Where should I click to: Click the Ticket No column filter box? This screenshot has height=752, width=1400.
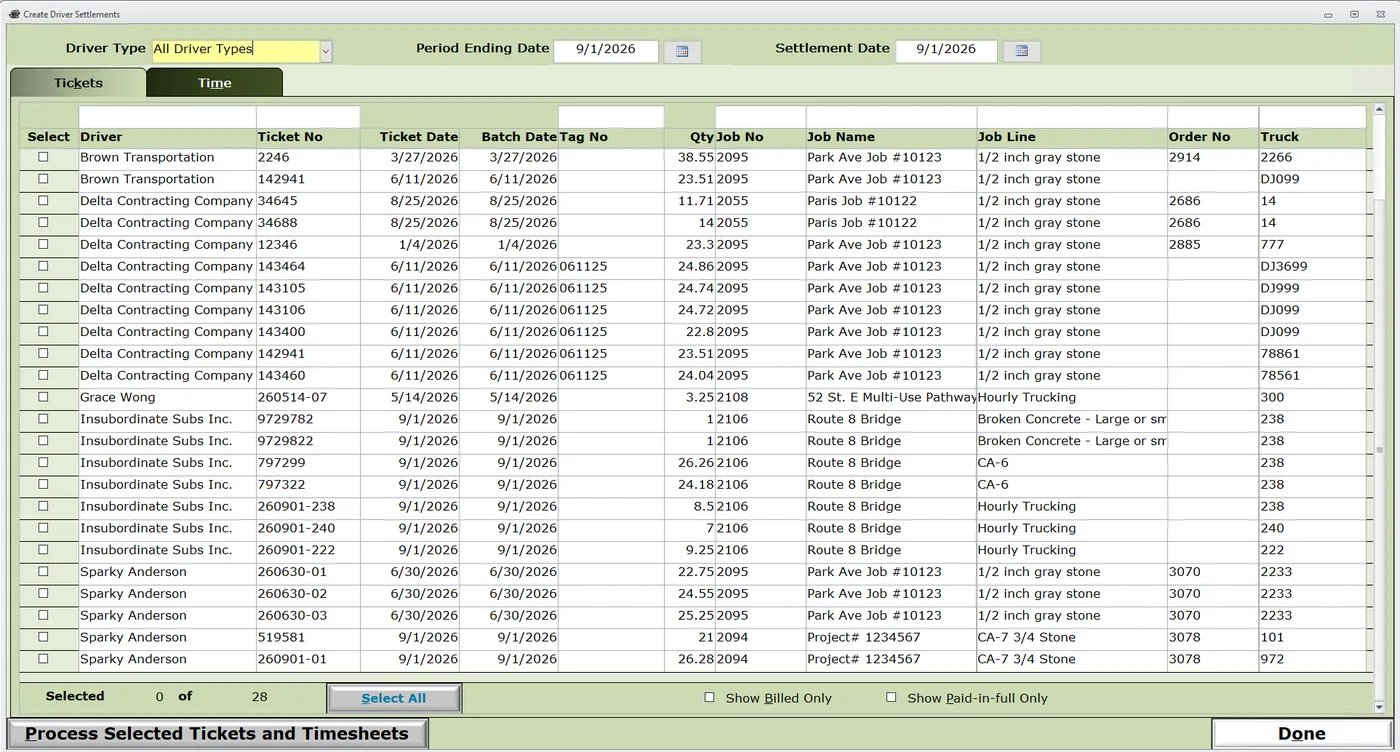tap(308, 117)
